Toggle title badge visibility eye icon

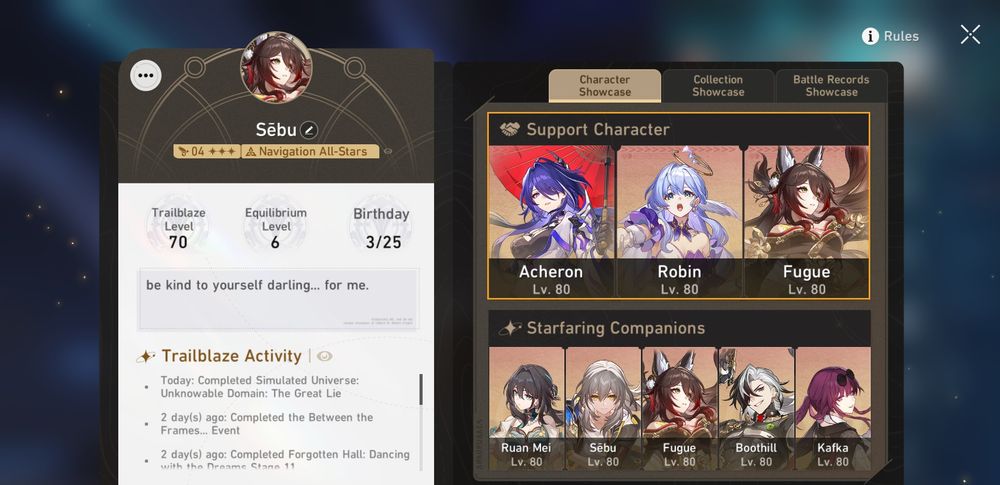388,151
